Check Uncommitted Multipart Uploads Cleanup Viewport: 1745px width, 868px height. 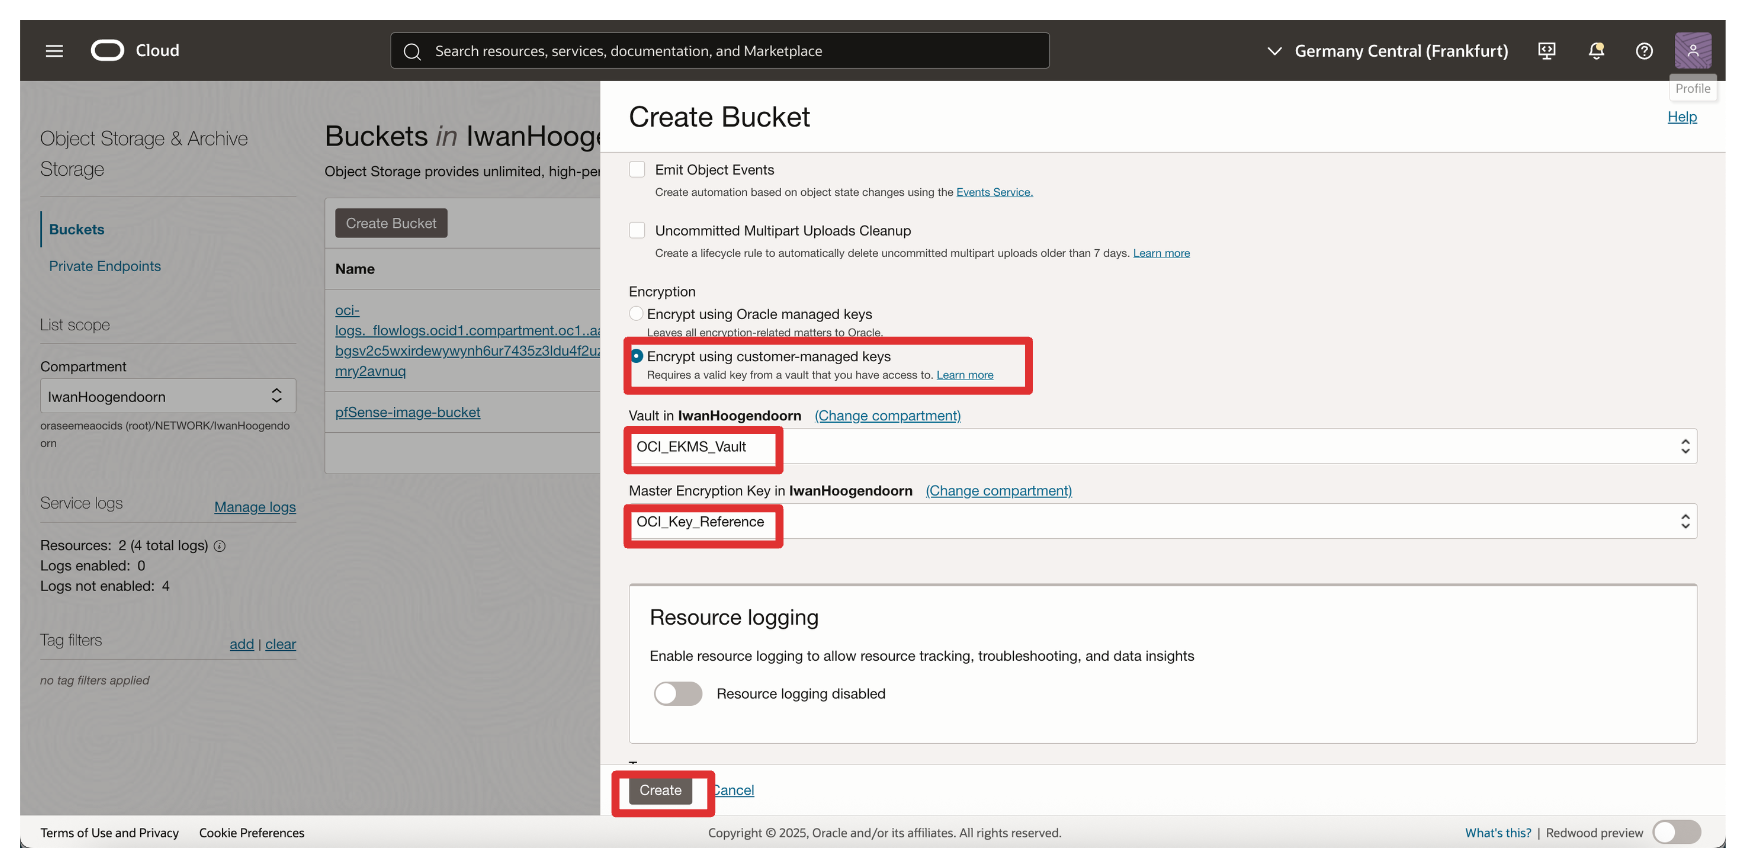[637, 231]
